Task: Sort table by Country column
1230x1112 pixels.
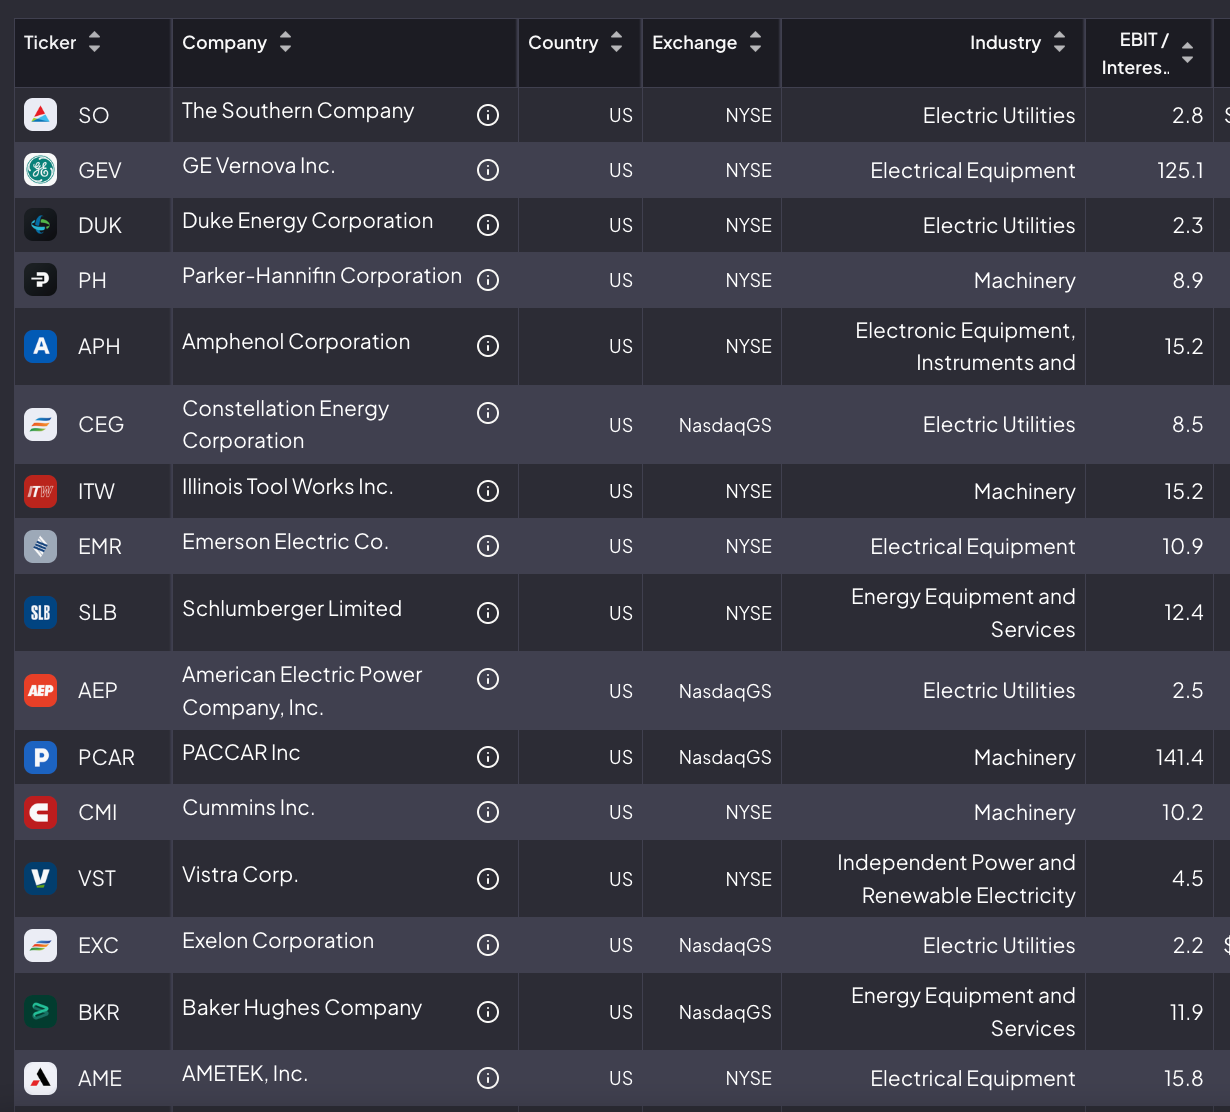Action: (x=616, y=42)
